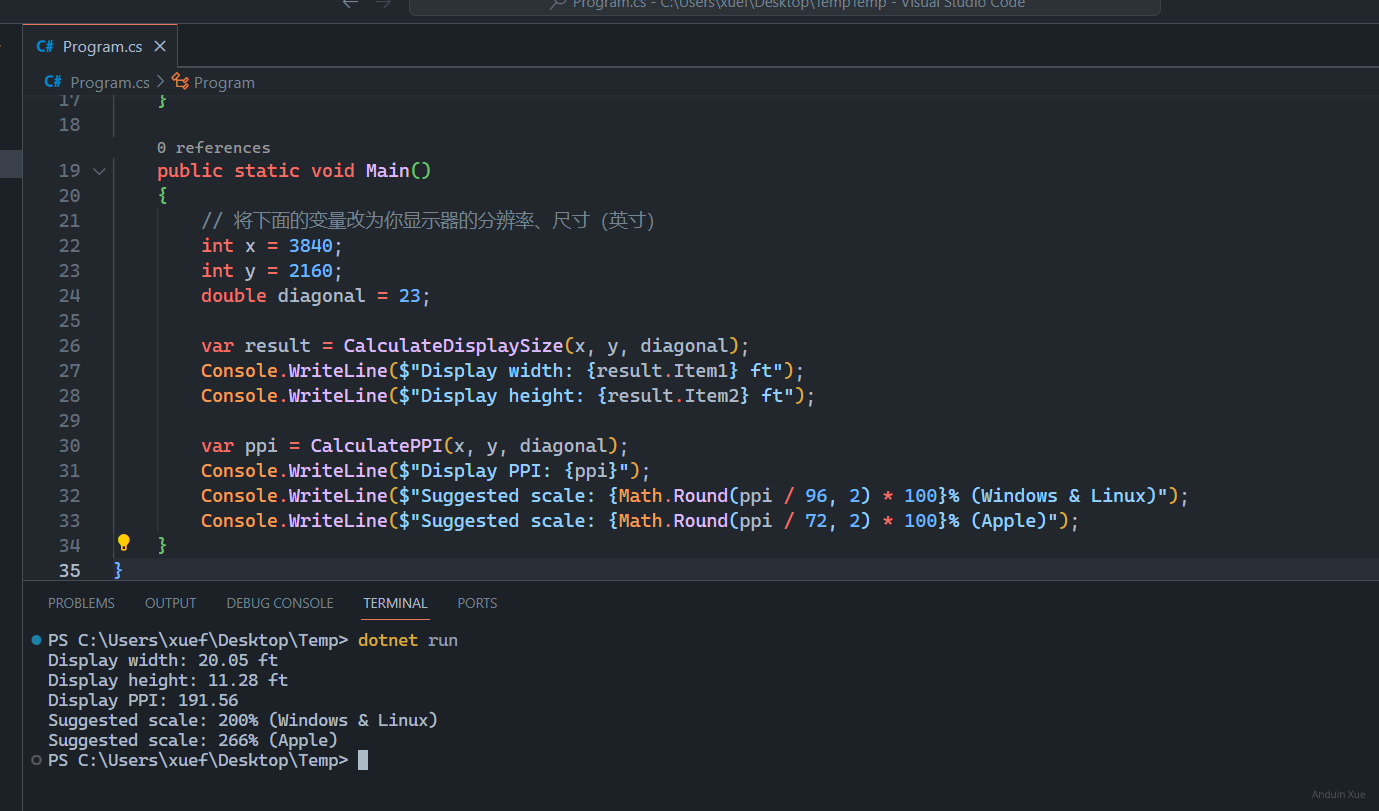1379x811 pixels.
Task: Click the C# file icon in Program.cs tab
Action: 45,47
